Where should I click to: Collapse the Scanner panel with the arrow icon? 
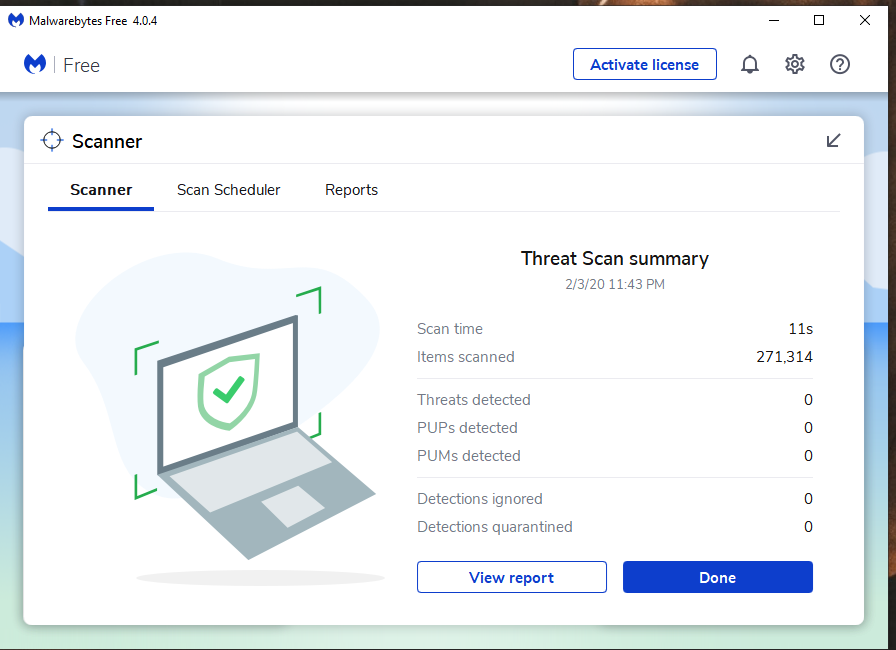(833, 141)
